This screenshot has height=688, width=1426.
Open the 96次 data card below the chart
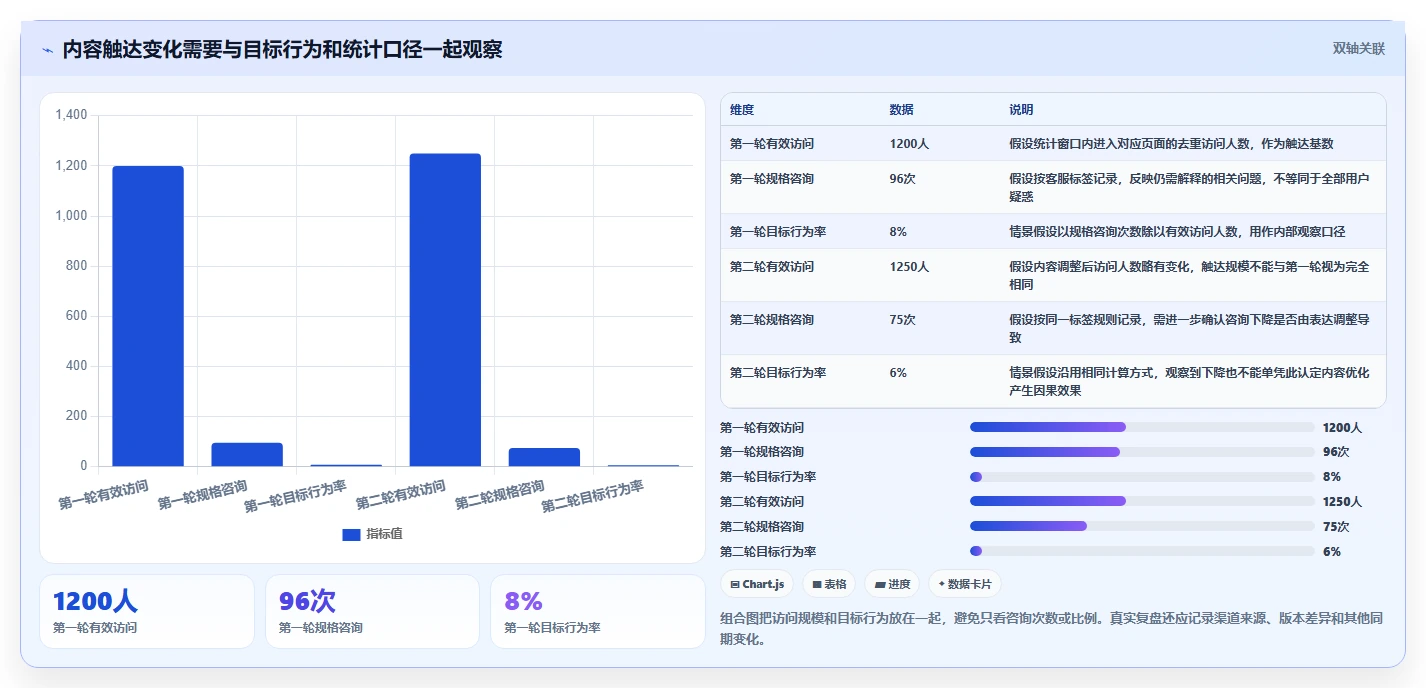pyautogui.click(x=372, y=611)
